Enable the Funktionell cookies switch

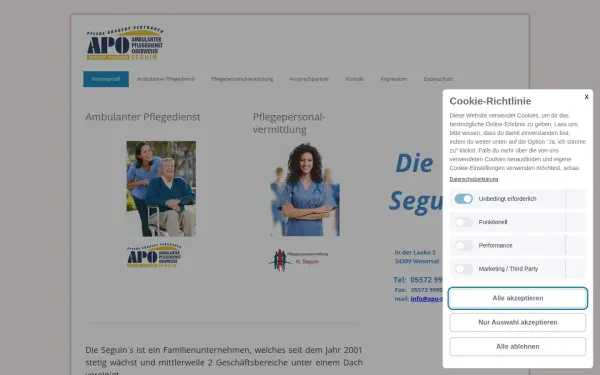click(463, 222)
